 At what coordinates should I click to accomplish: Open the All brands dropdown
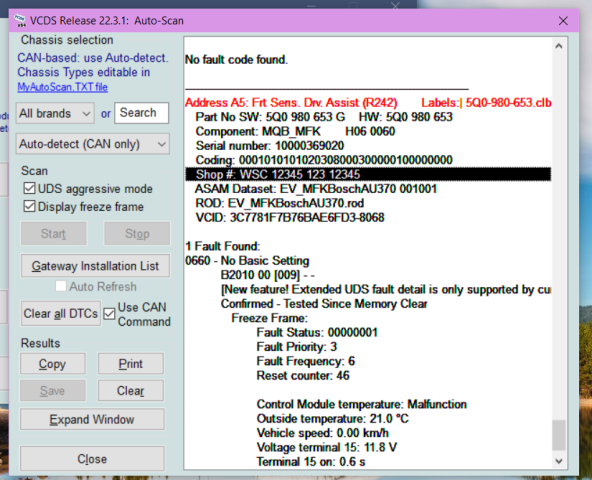55,113
